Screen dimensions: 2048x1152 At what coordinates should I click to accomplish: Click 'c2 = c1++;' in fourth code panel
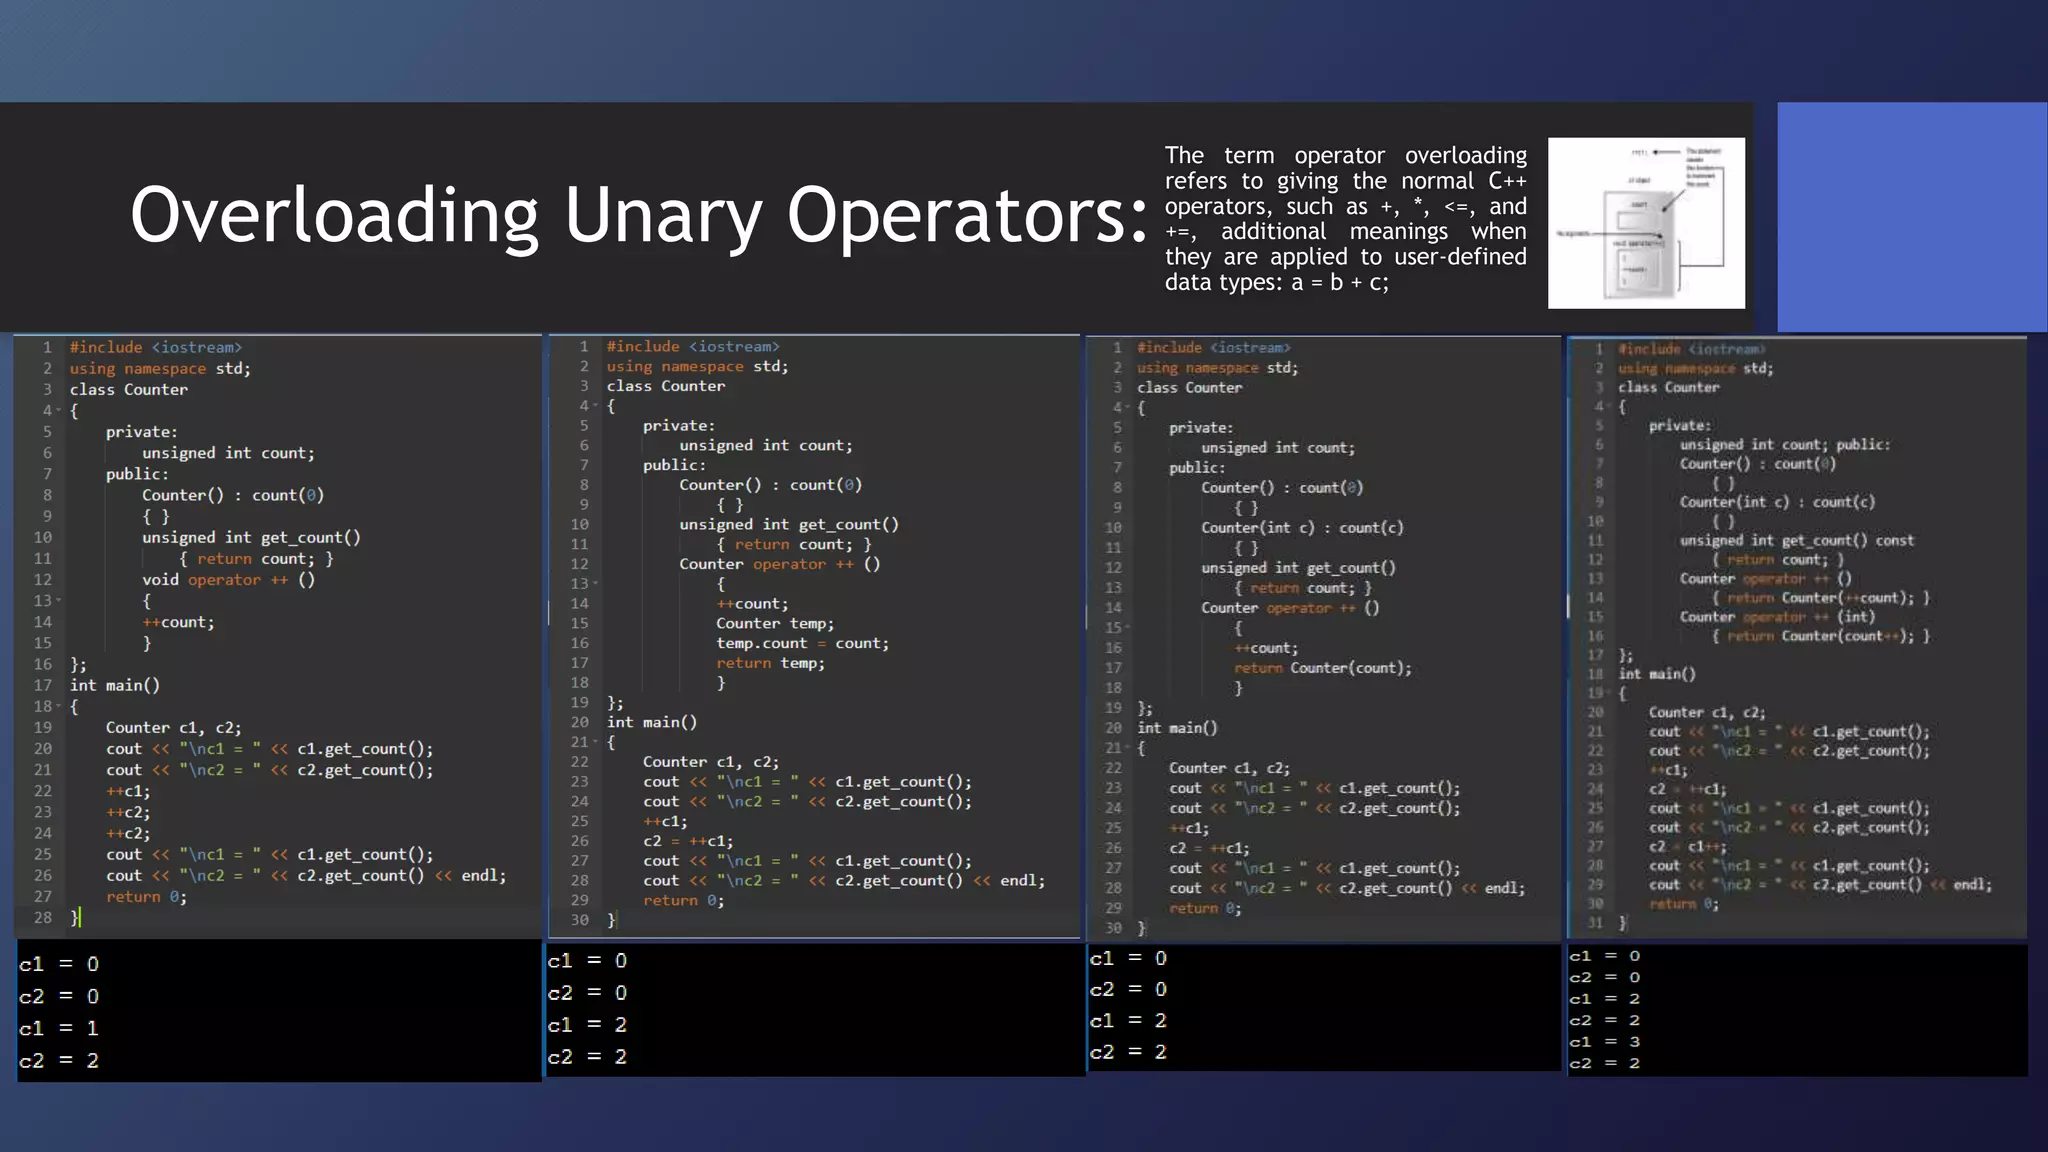tap(1687, 846)
